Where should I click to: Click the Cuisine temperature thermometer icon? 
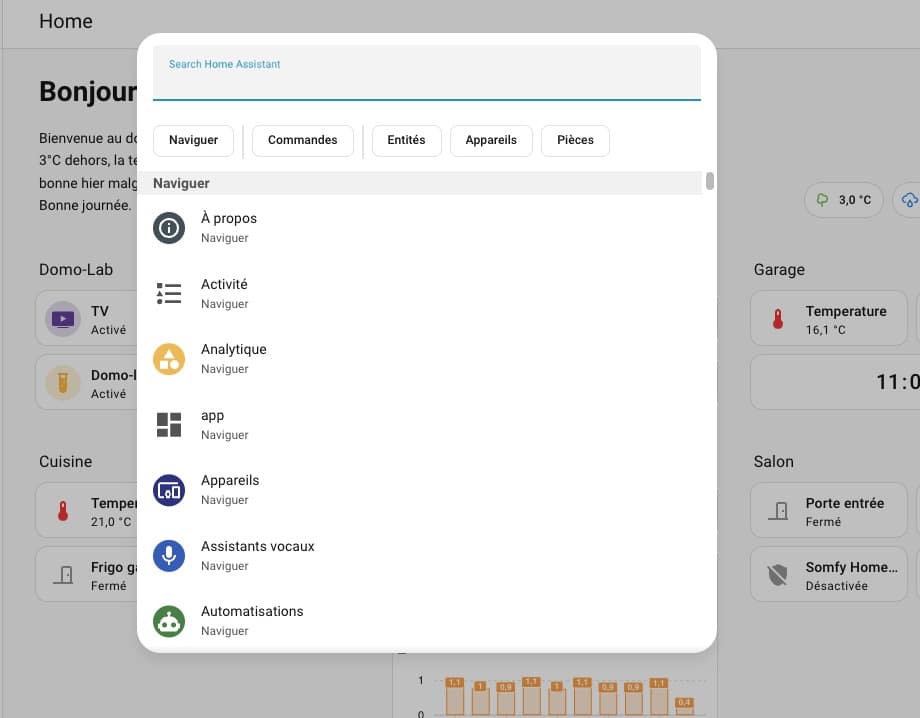62,512
